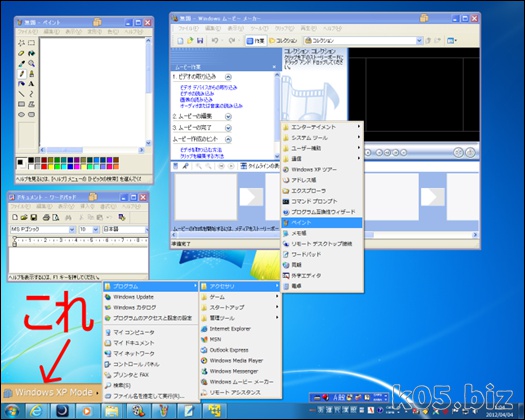Click the Save floppy icon in WordPad

33,217
